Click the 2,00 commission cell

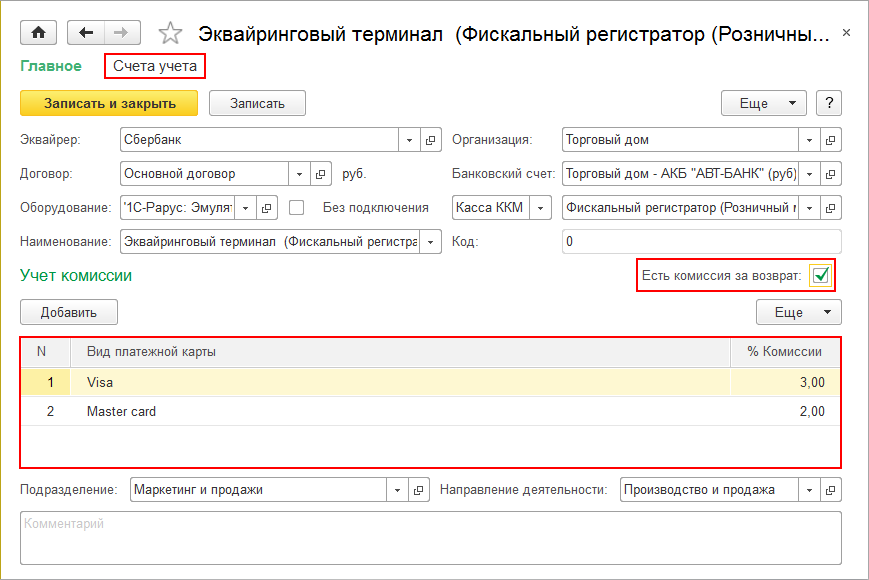785,412
